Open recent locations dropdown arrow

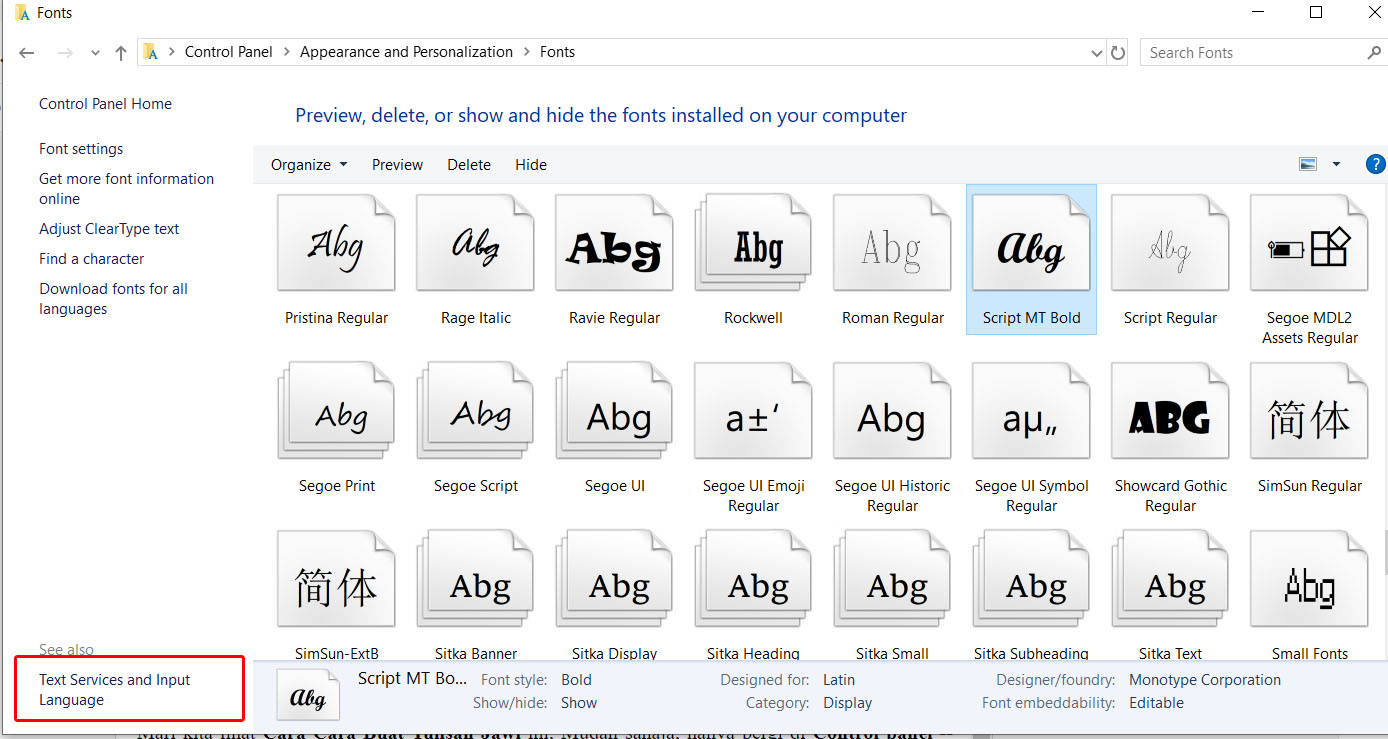[x=95, y=52]
